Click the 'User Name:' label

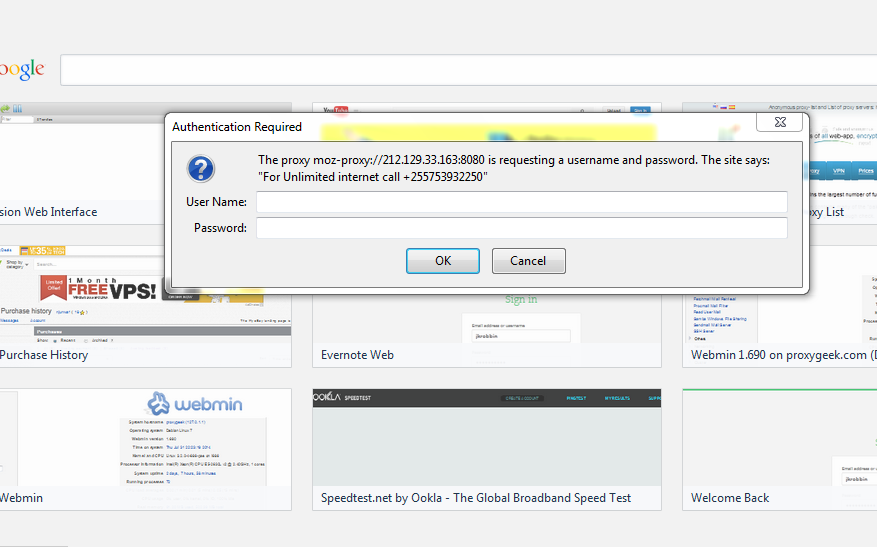(x=216, y=202)
